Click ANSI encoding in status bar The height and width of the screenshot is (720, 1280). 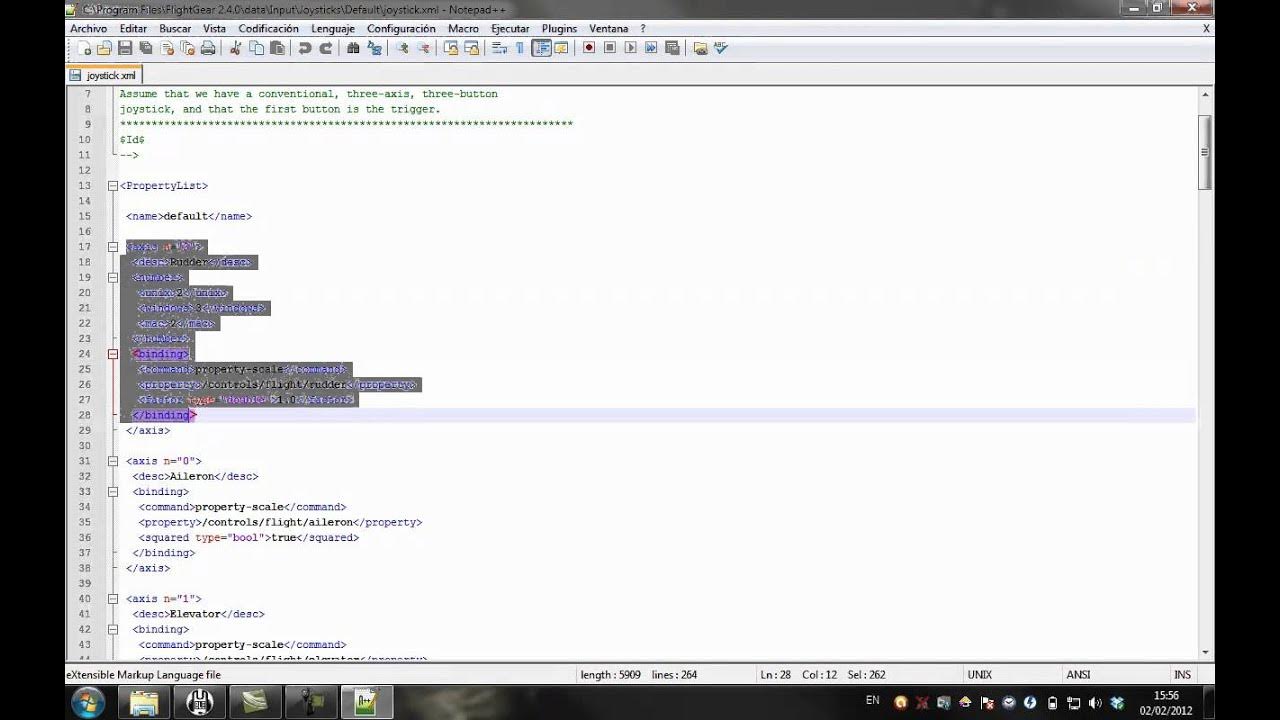click(1078, 675)
